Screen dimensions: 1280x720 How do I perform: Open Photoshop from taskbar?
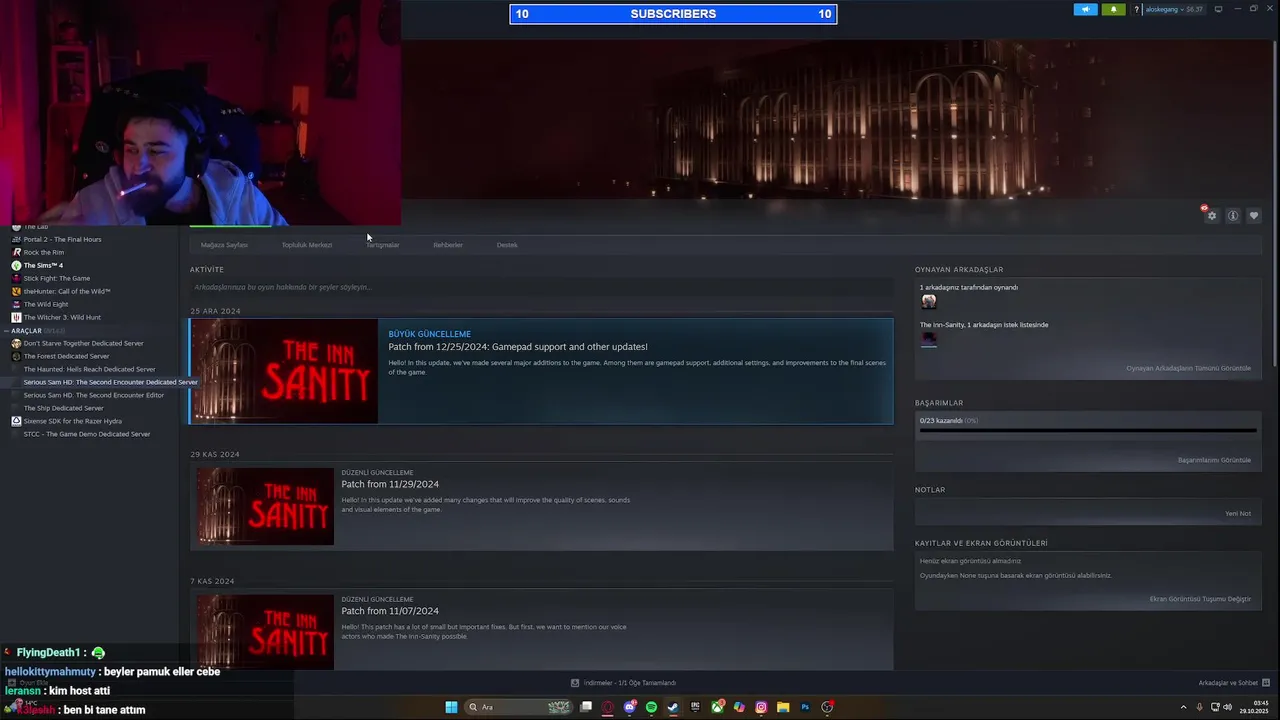805,707
